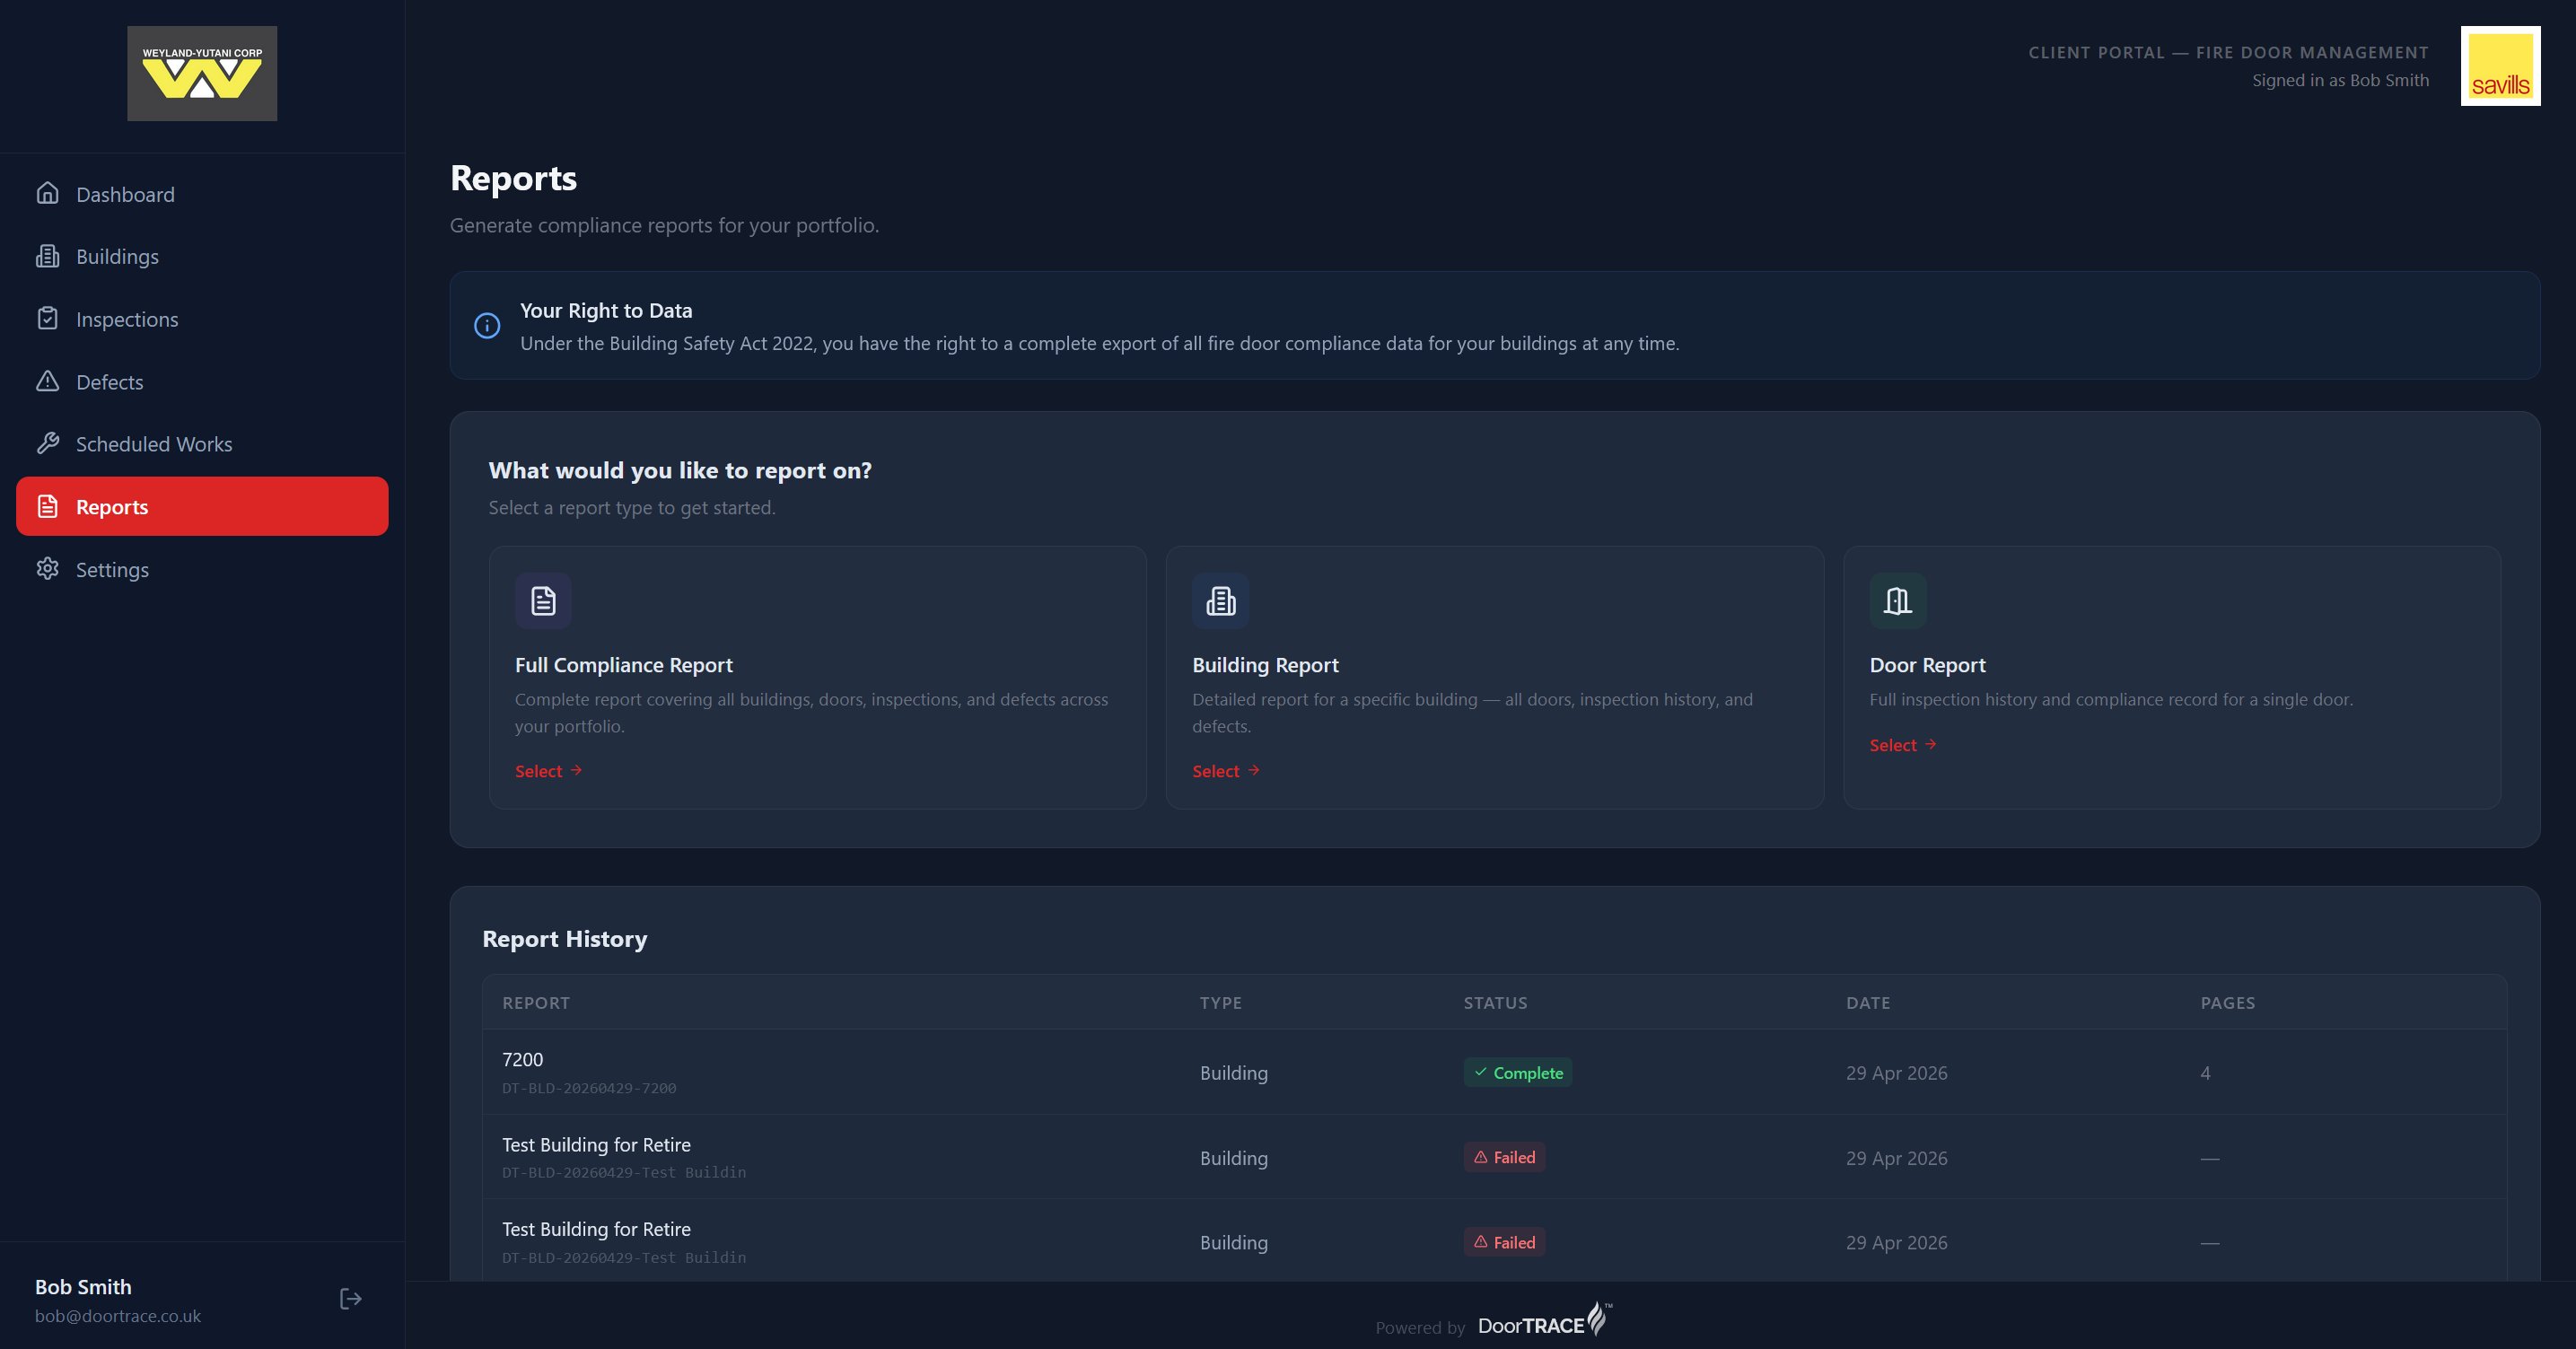Click the Buildings icon in sidebar
This screenshot has height=1349, width=2576.
click(47, 256)
